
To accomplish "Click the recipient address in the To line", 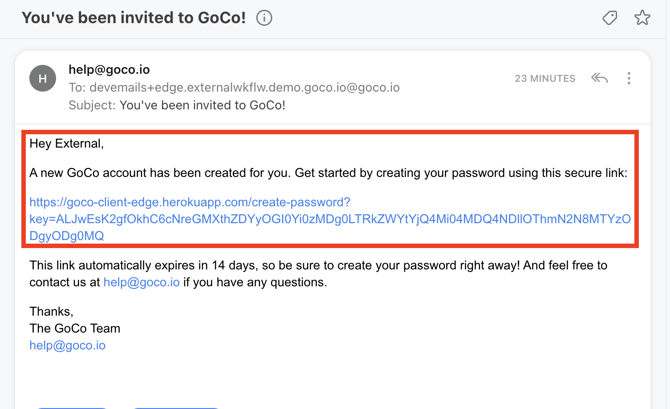I will [x=245, y=88].
